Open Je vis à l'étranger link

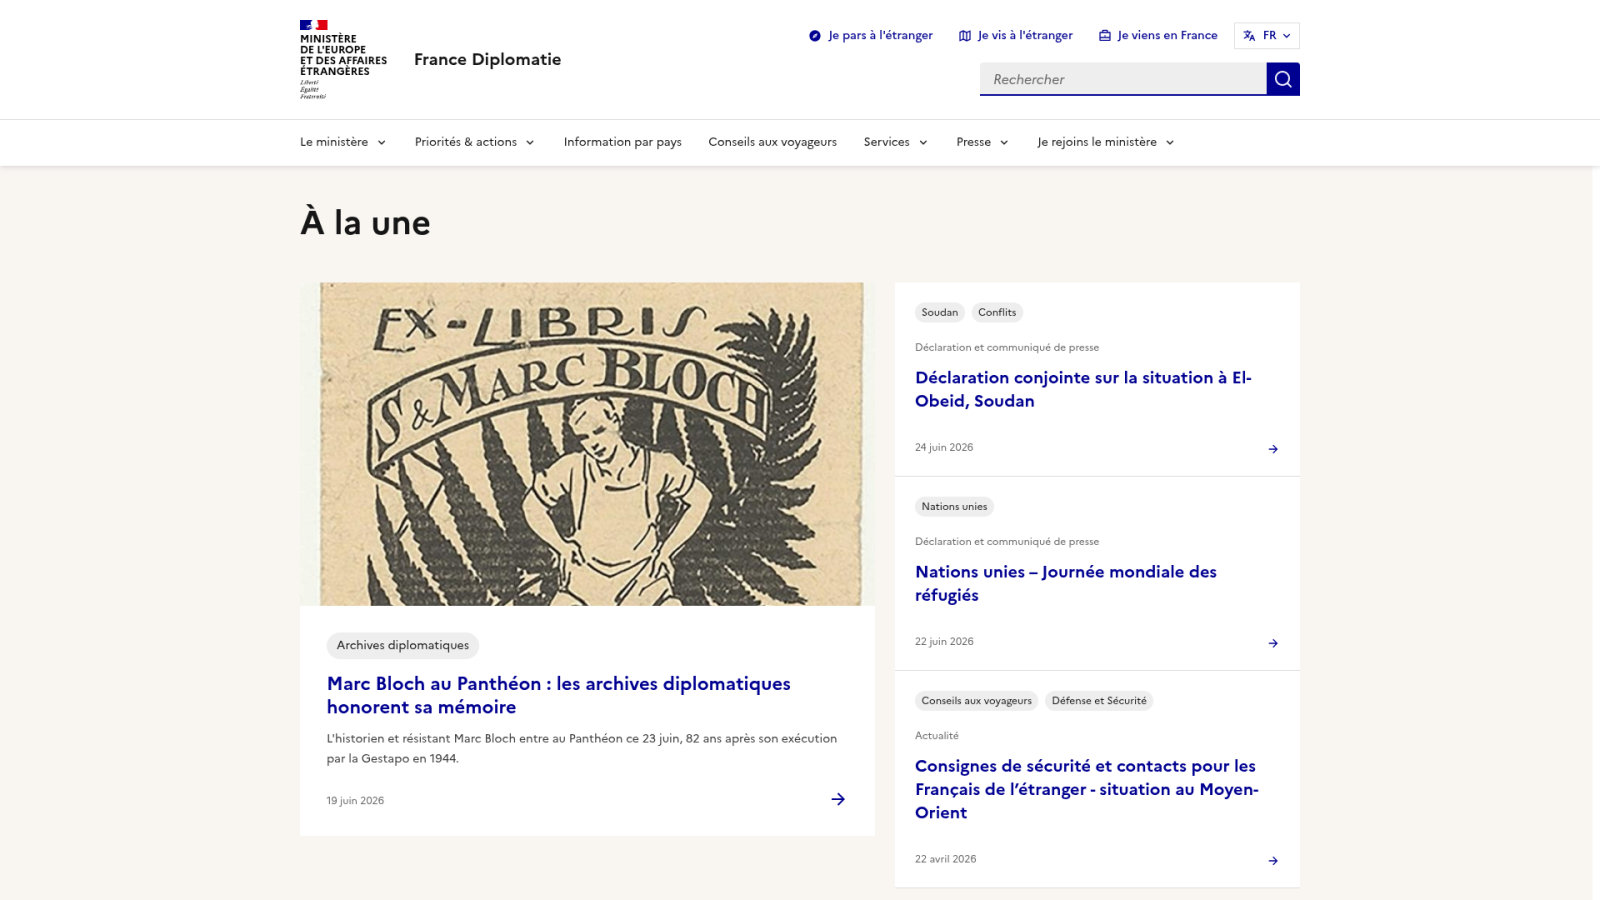(1016, 36)
